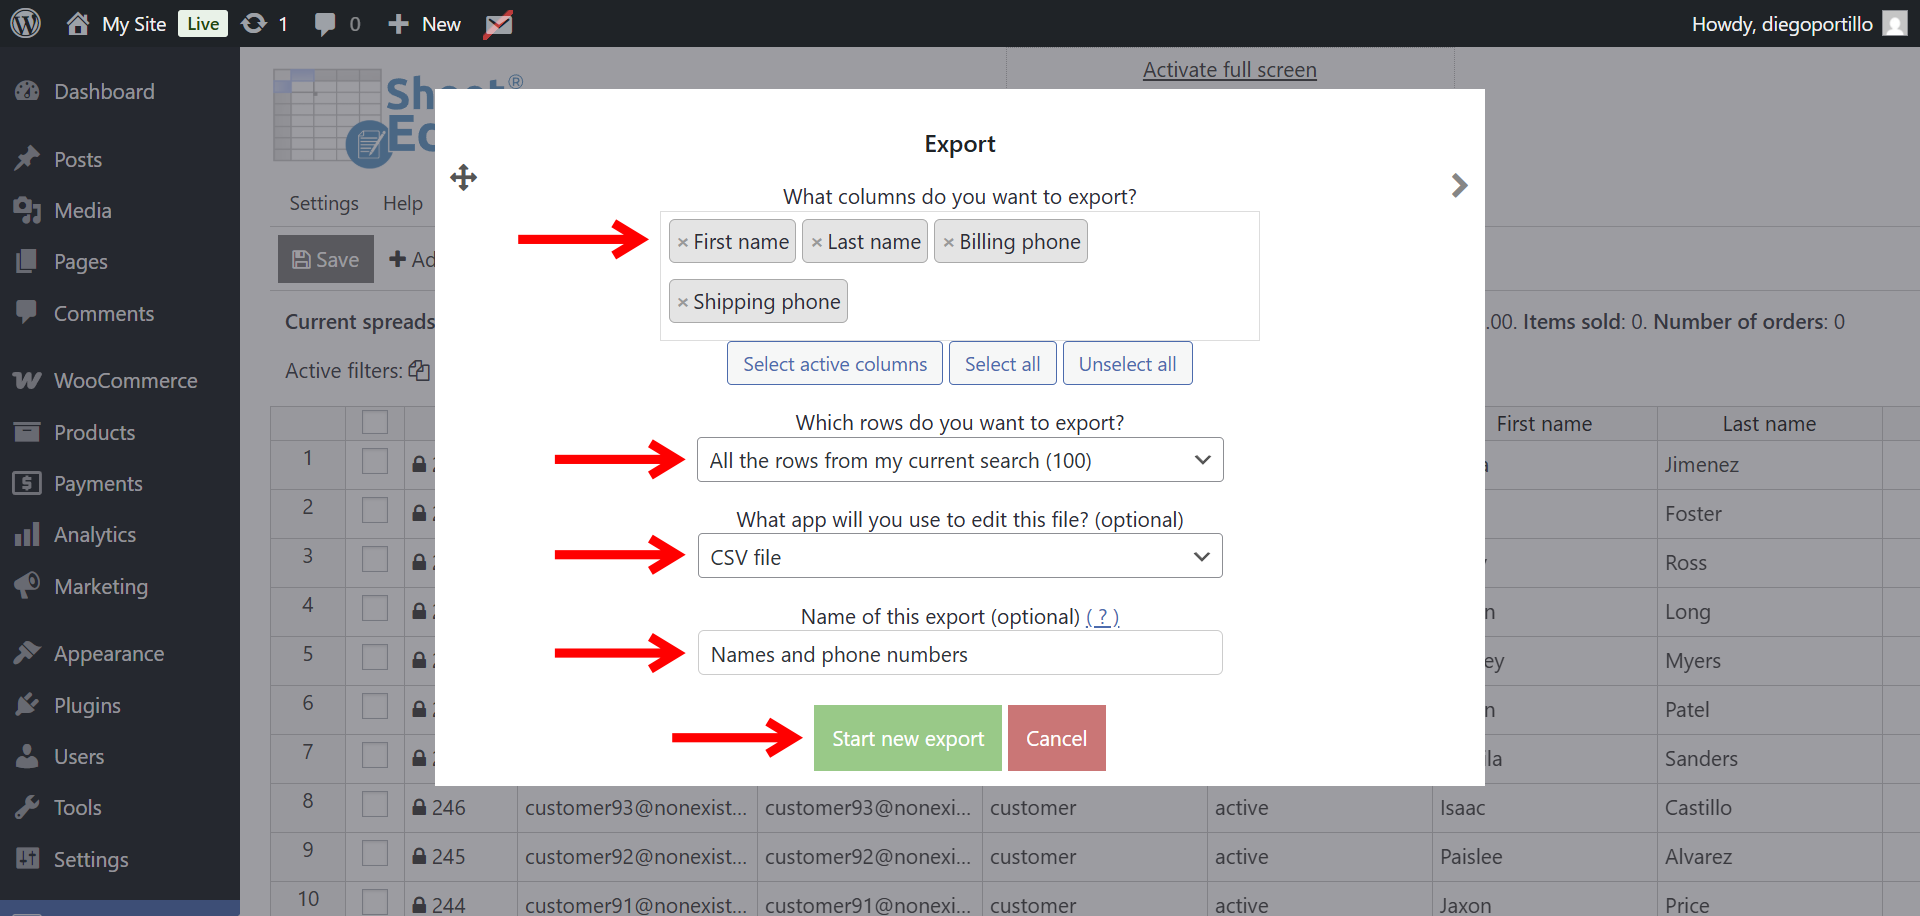The image size is (1920, 916).
Task: Check the checkbox for row 246
Action: 375,804
